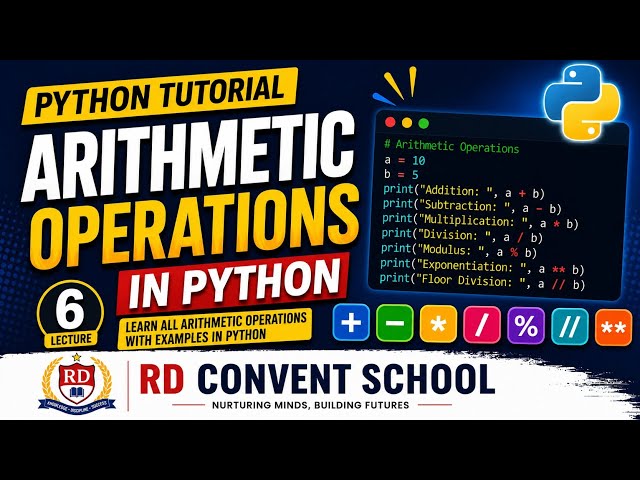640x480 pixels.
Task: Select the pink forward-slash division tile
Action: [482, 325]
